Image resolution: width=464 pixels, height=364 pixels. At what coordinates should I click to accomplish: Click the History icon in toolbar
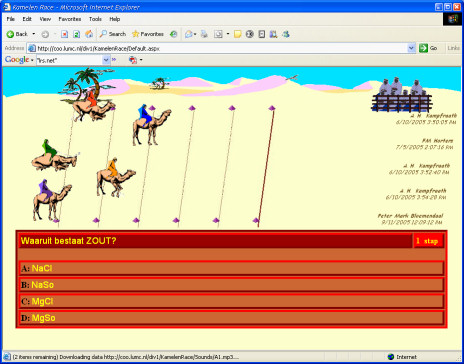click(174, 34)
